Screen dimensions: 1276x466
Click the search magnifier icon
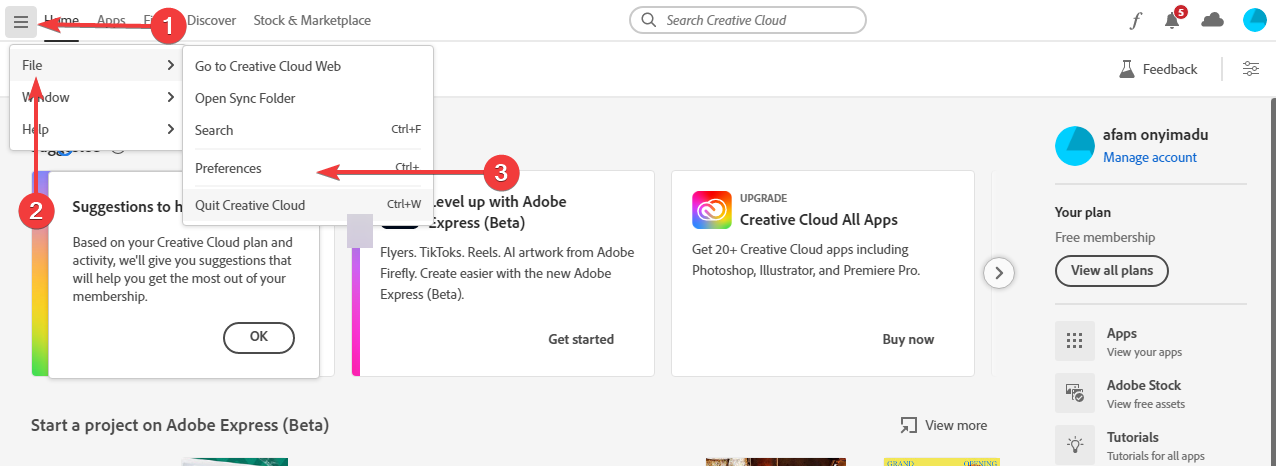(x=649, y=20)
